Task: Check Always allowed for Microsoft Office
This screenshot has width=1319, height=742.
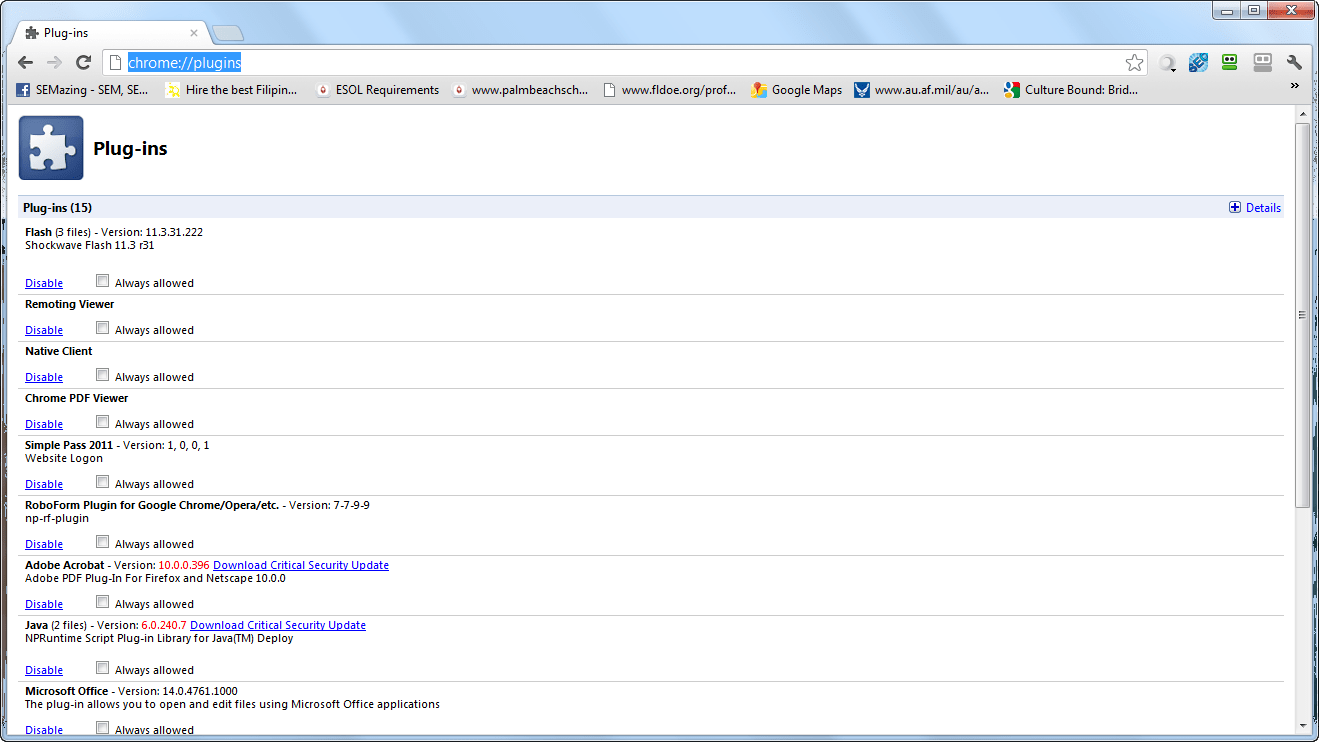Action: pyautogui.click(x=103, y=728)
